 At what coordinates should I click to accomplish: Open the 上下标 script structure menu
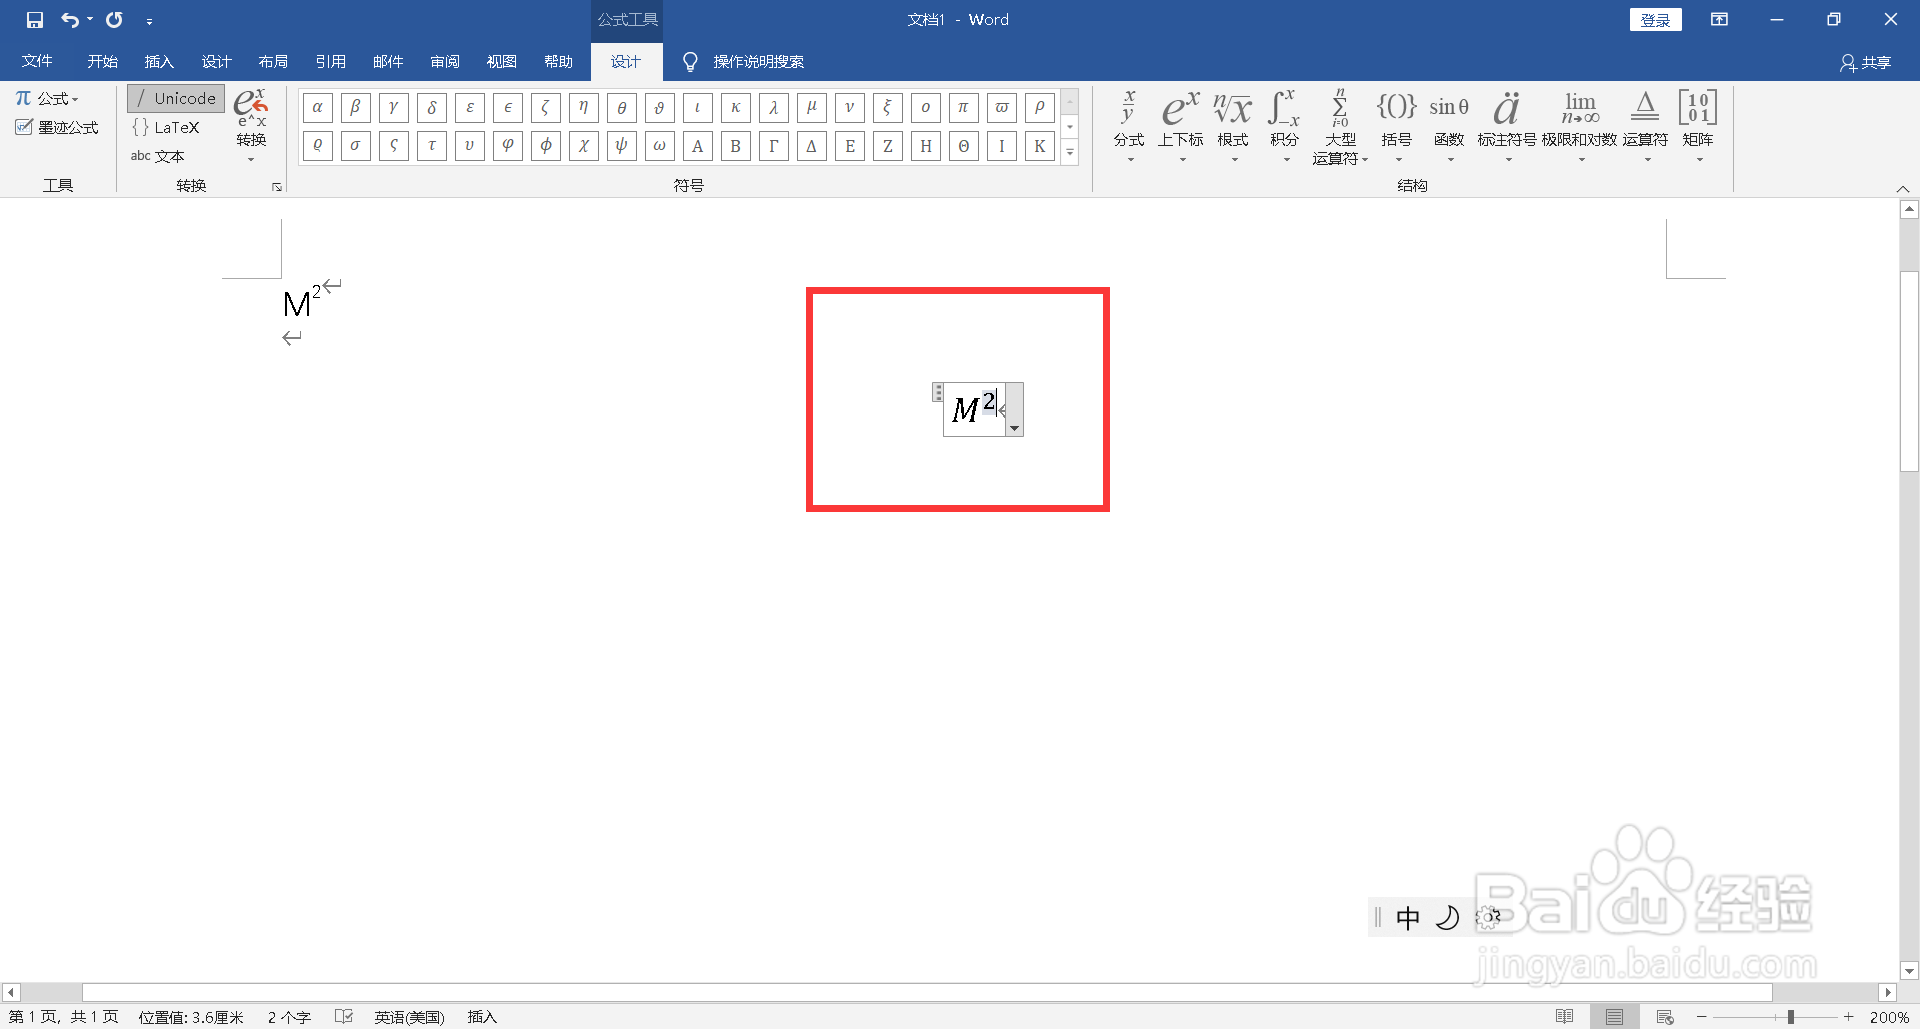coord(1181,126)
